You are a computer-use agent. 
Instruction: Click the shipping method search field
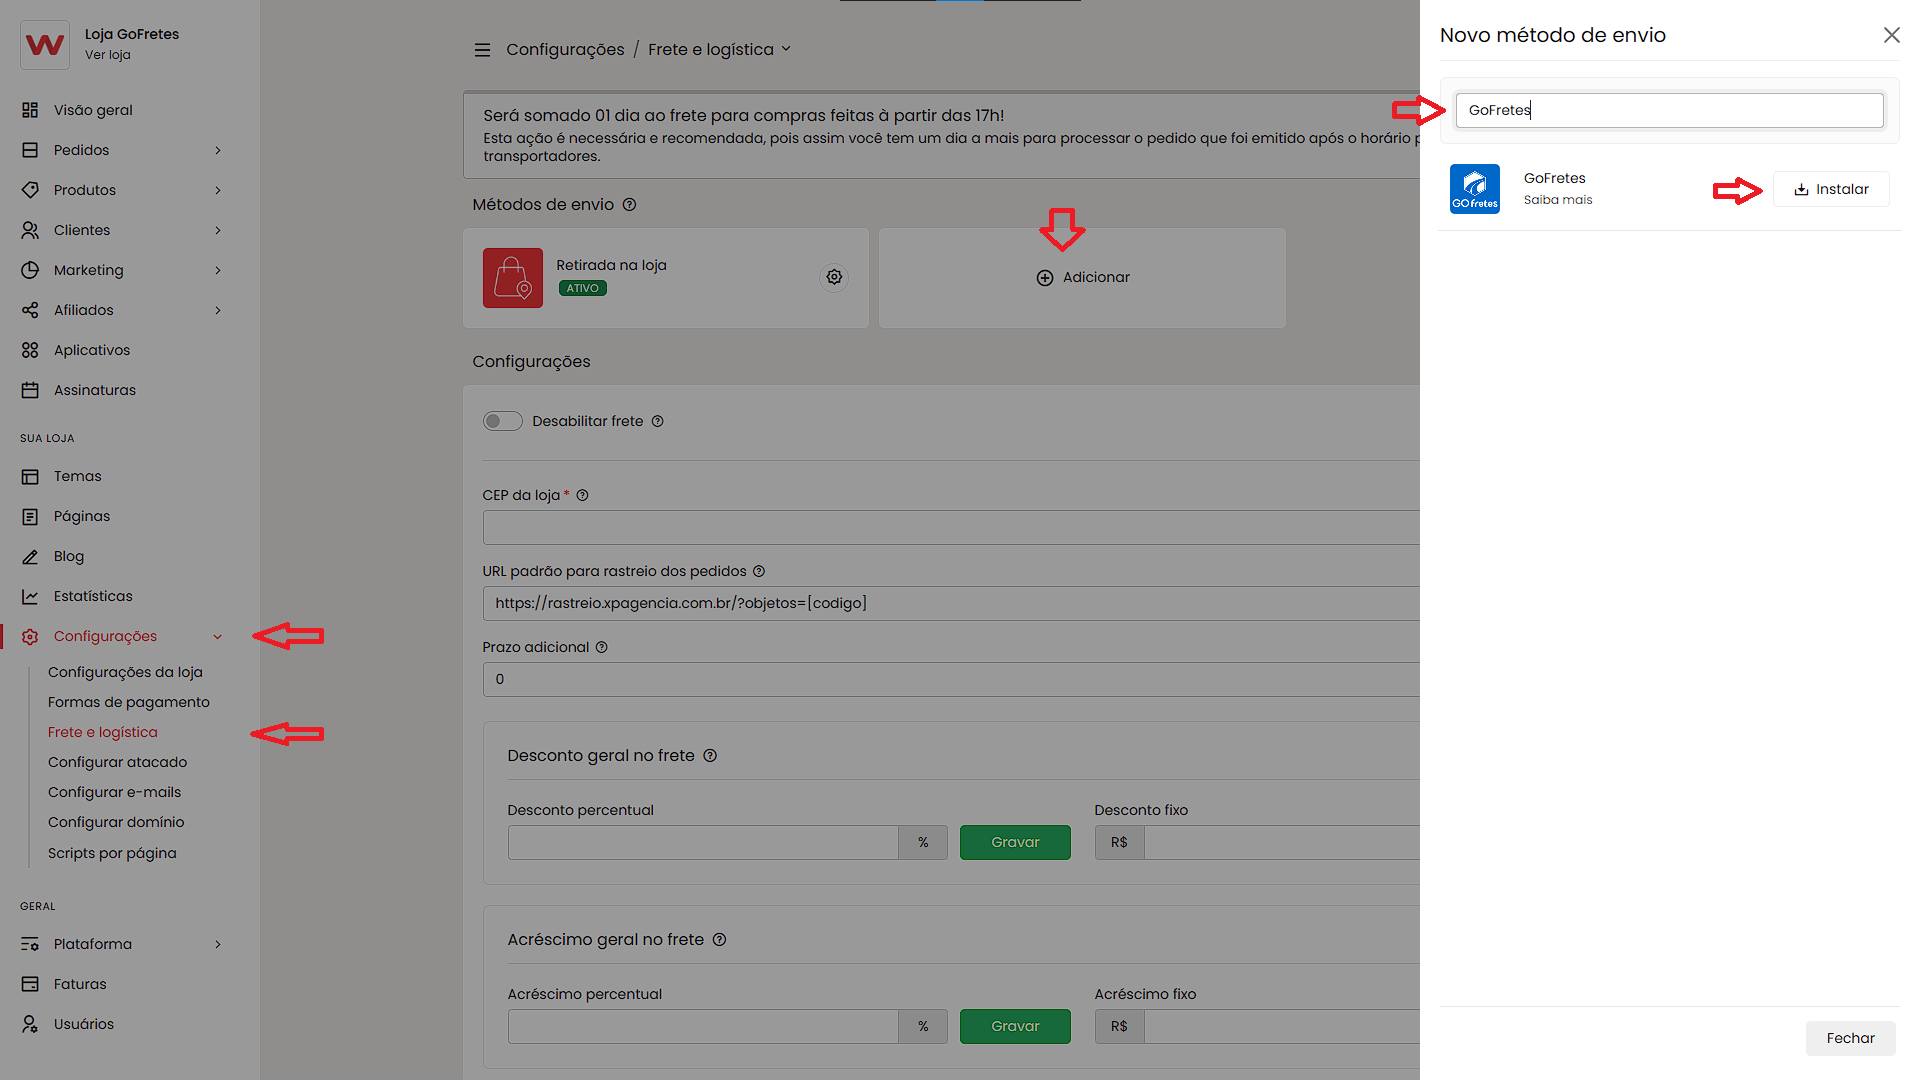(1668, 110)
